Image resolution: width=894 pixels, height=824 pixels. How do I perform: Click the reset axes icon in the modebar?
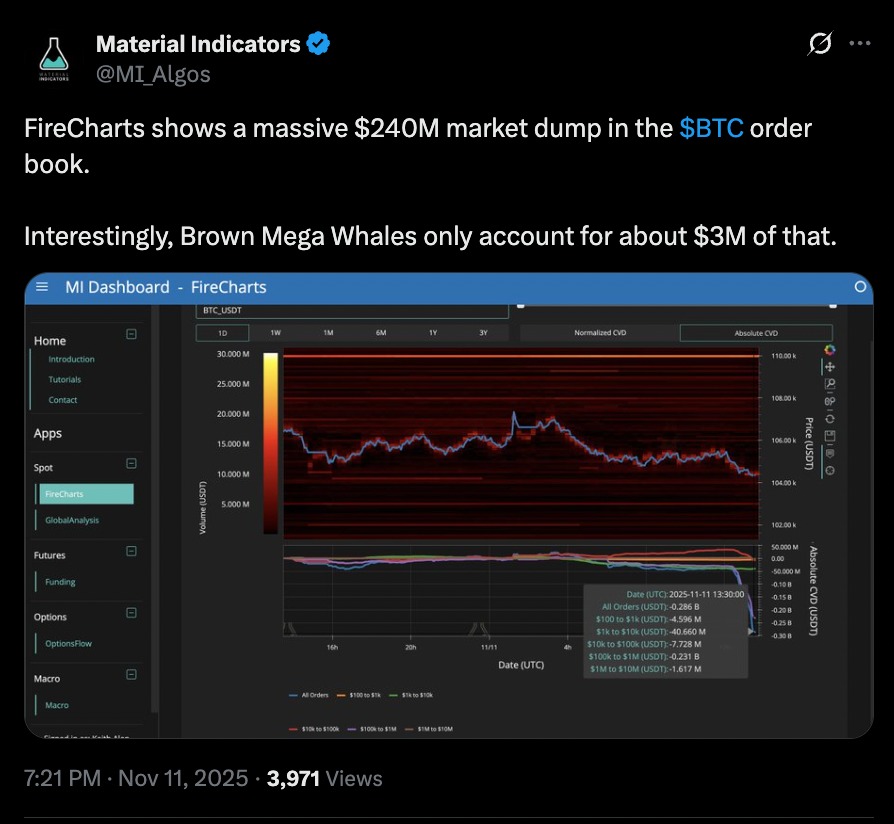(x=832, y=419)
